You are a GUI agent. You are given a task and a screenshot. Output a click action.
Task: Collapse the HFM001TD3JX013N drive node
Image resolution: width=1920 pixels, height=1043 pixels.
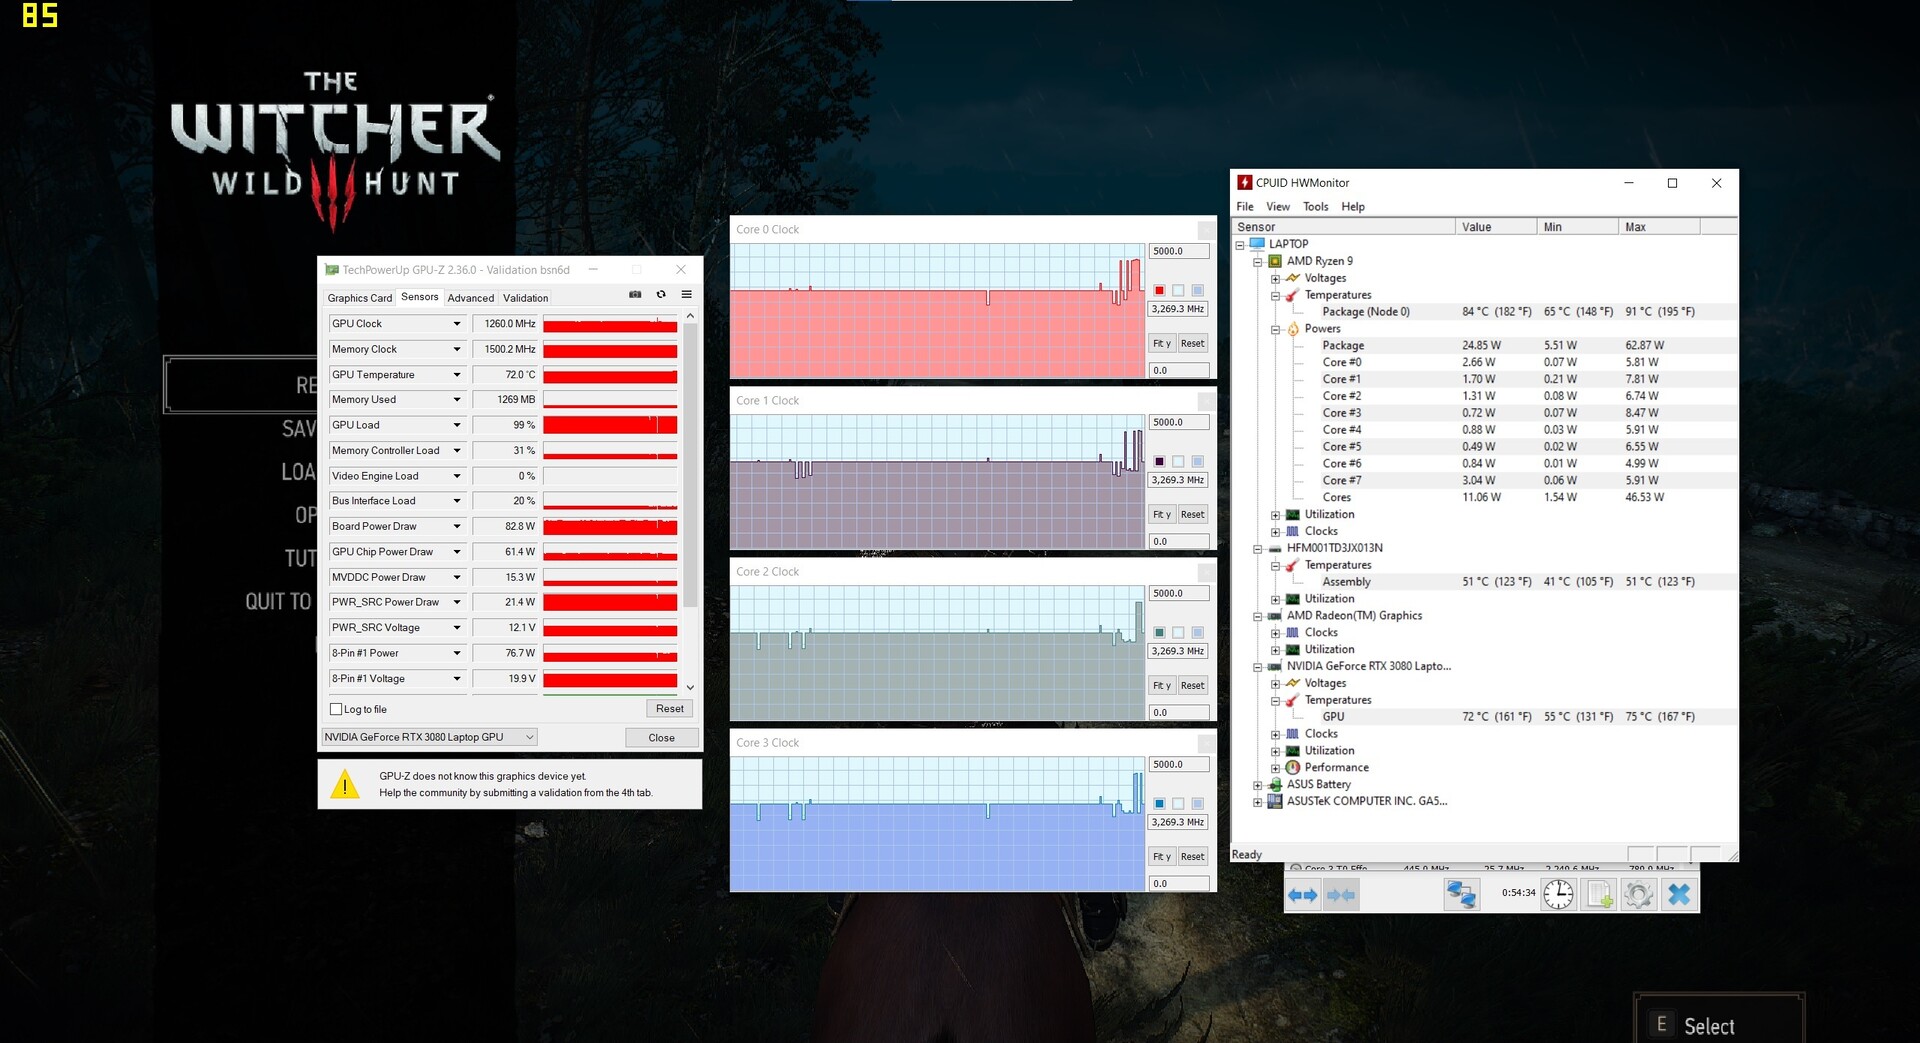(x=1258, y=549)
